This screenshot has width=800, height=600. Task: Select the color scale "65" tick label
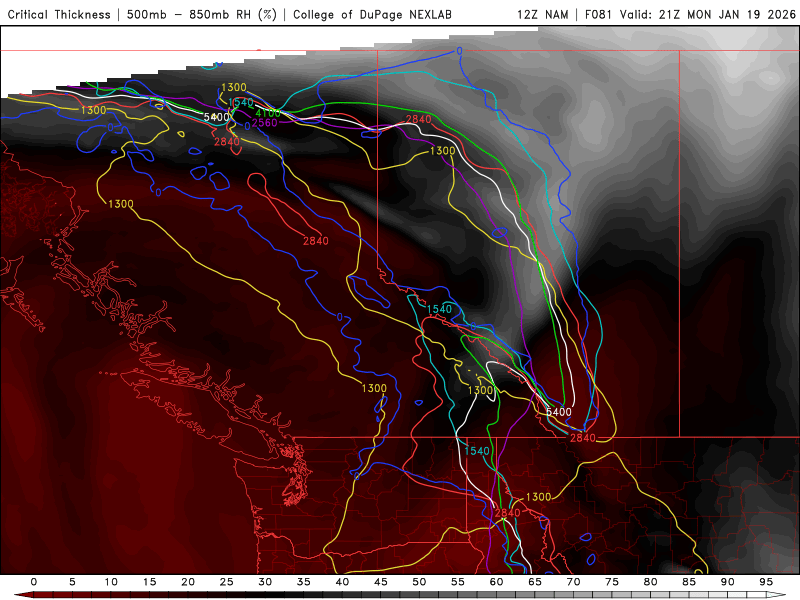pos(535,582)
